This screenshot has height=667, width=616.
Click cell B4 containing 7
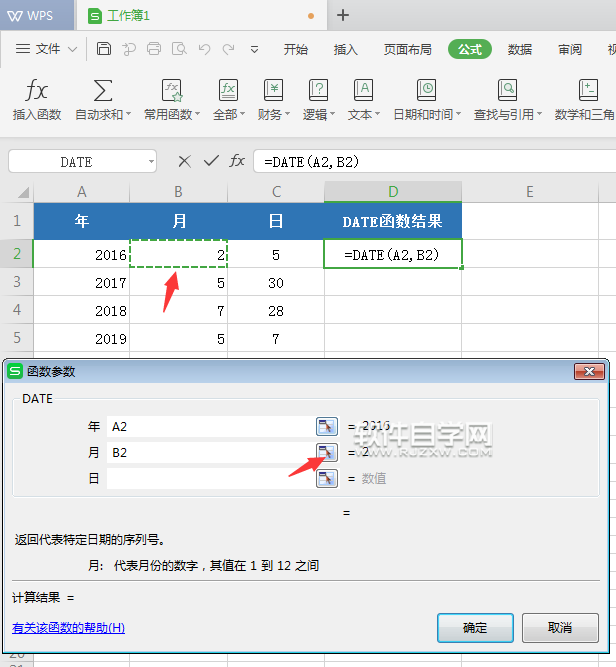178,310
